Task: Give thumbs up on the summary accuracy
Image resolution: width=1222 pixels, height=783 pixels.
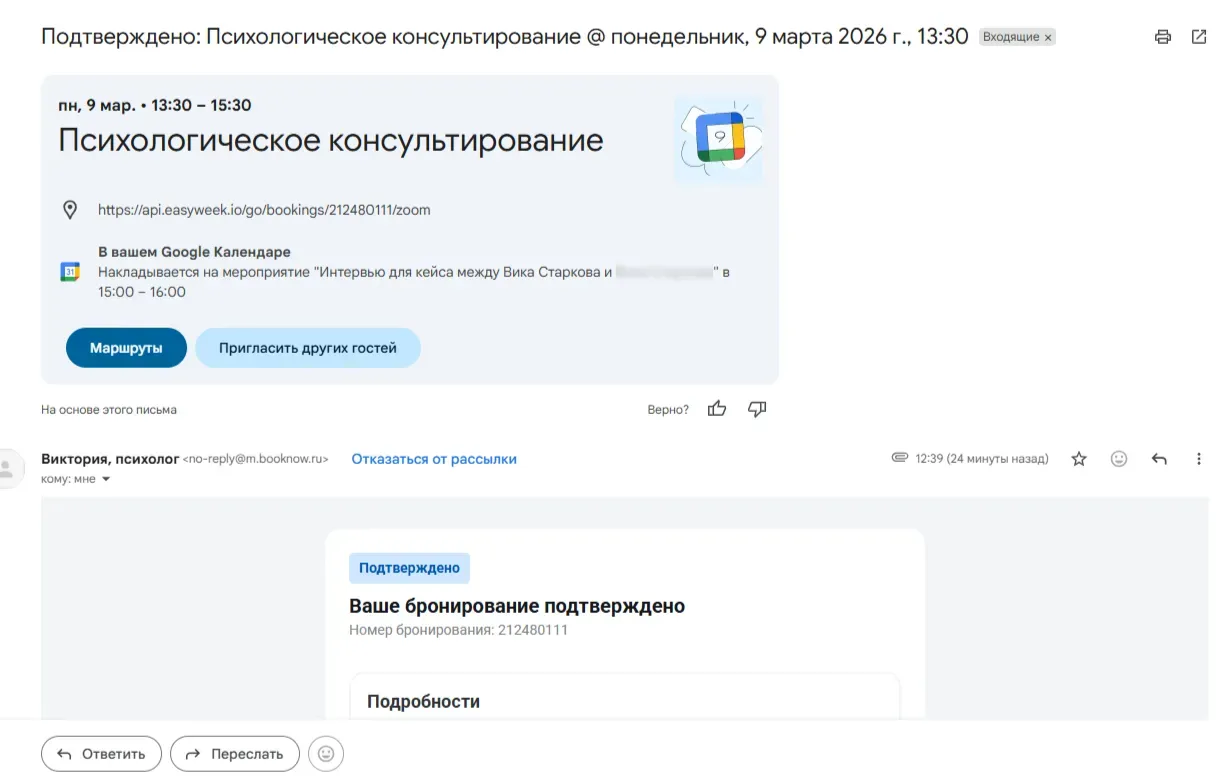Action: tap(716, 408)
